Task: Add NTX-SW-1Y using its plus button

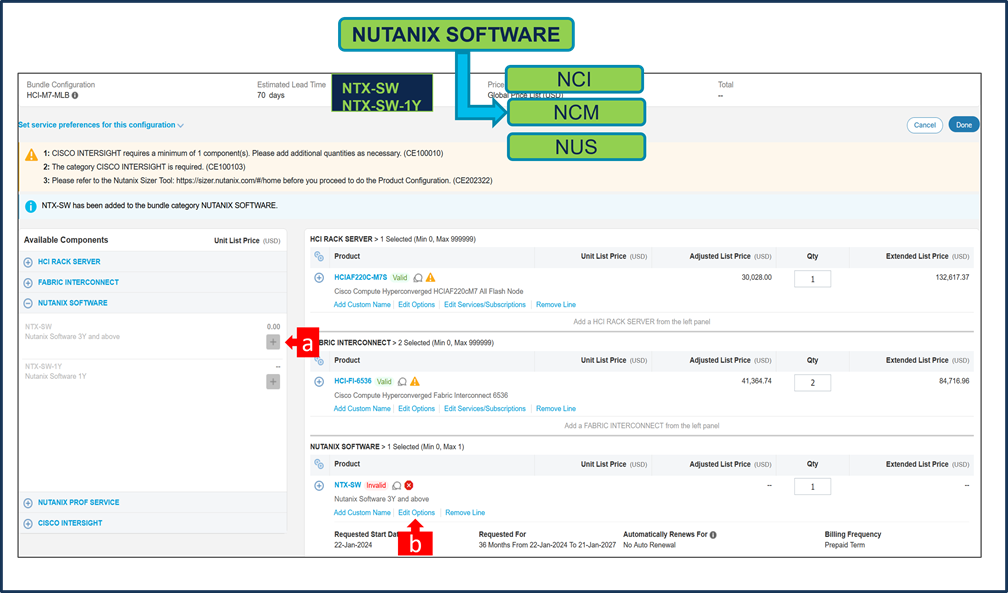Action: point(273,382)
